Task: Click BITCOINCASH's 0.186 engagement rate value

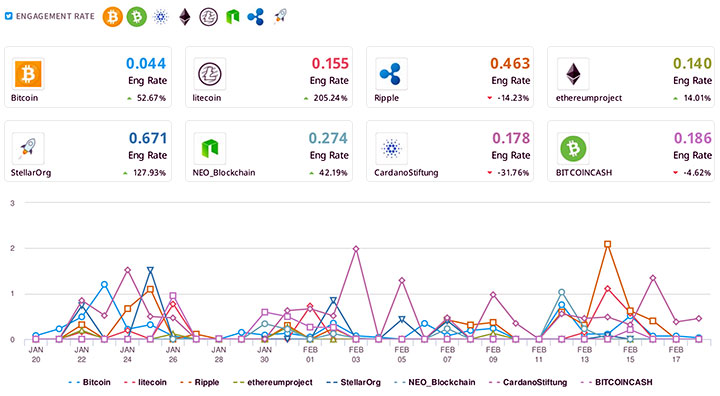Action: pos(693,138)
